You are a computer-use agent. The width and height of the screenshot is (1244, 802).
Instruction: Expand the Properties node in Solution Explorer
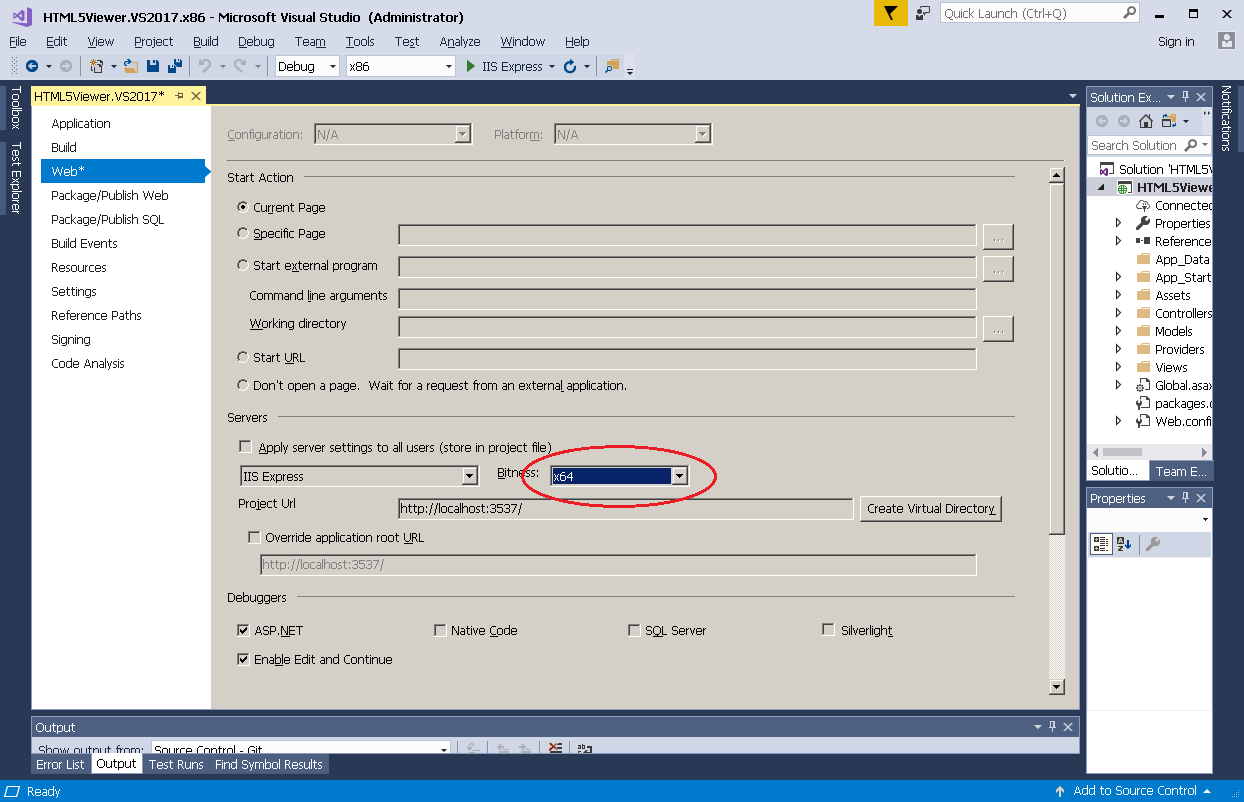coord(1119,223)
